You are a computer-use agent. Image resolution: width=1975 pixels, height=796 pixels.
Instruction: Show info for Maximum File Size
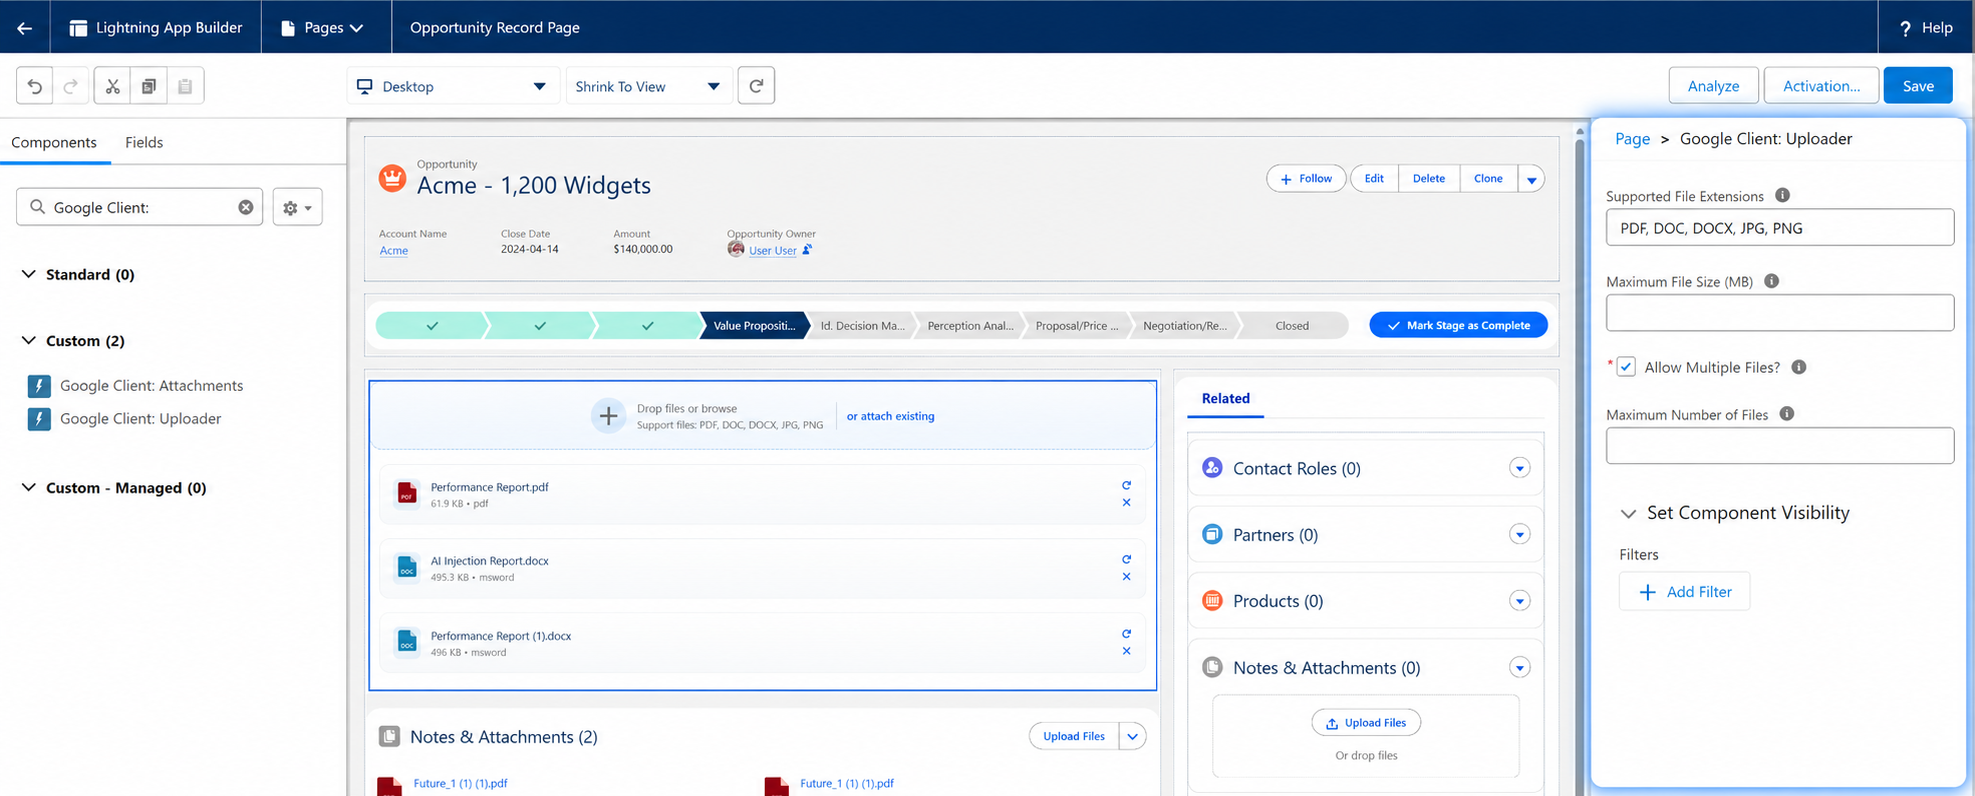(x=1771, y=282)
